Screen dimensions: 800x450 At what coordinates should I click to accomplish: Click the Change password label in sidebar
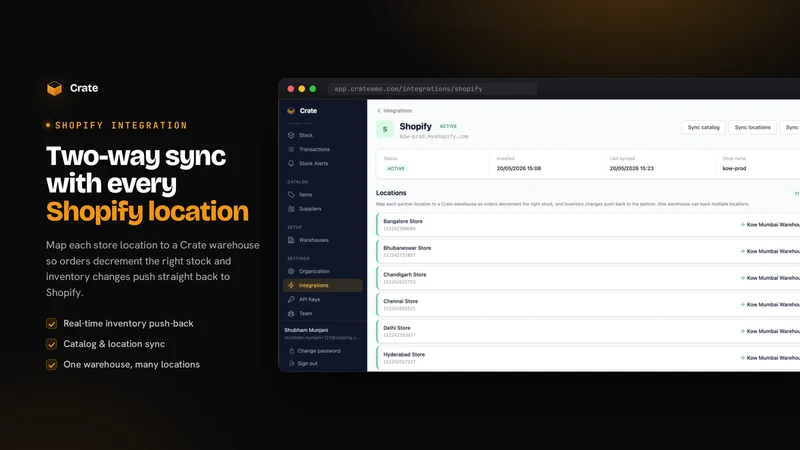pos(319,351)
